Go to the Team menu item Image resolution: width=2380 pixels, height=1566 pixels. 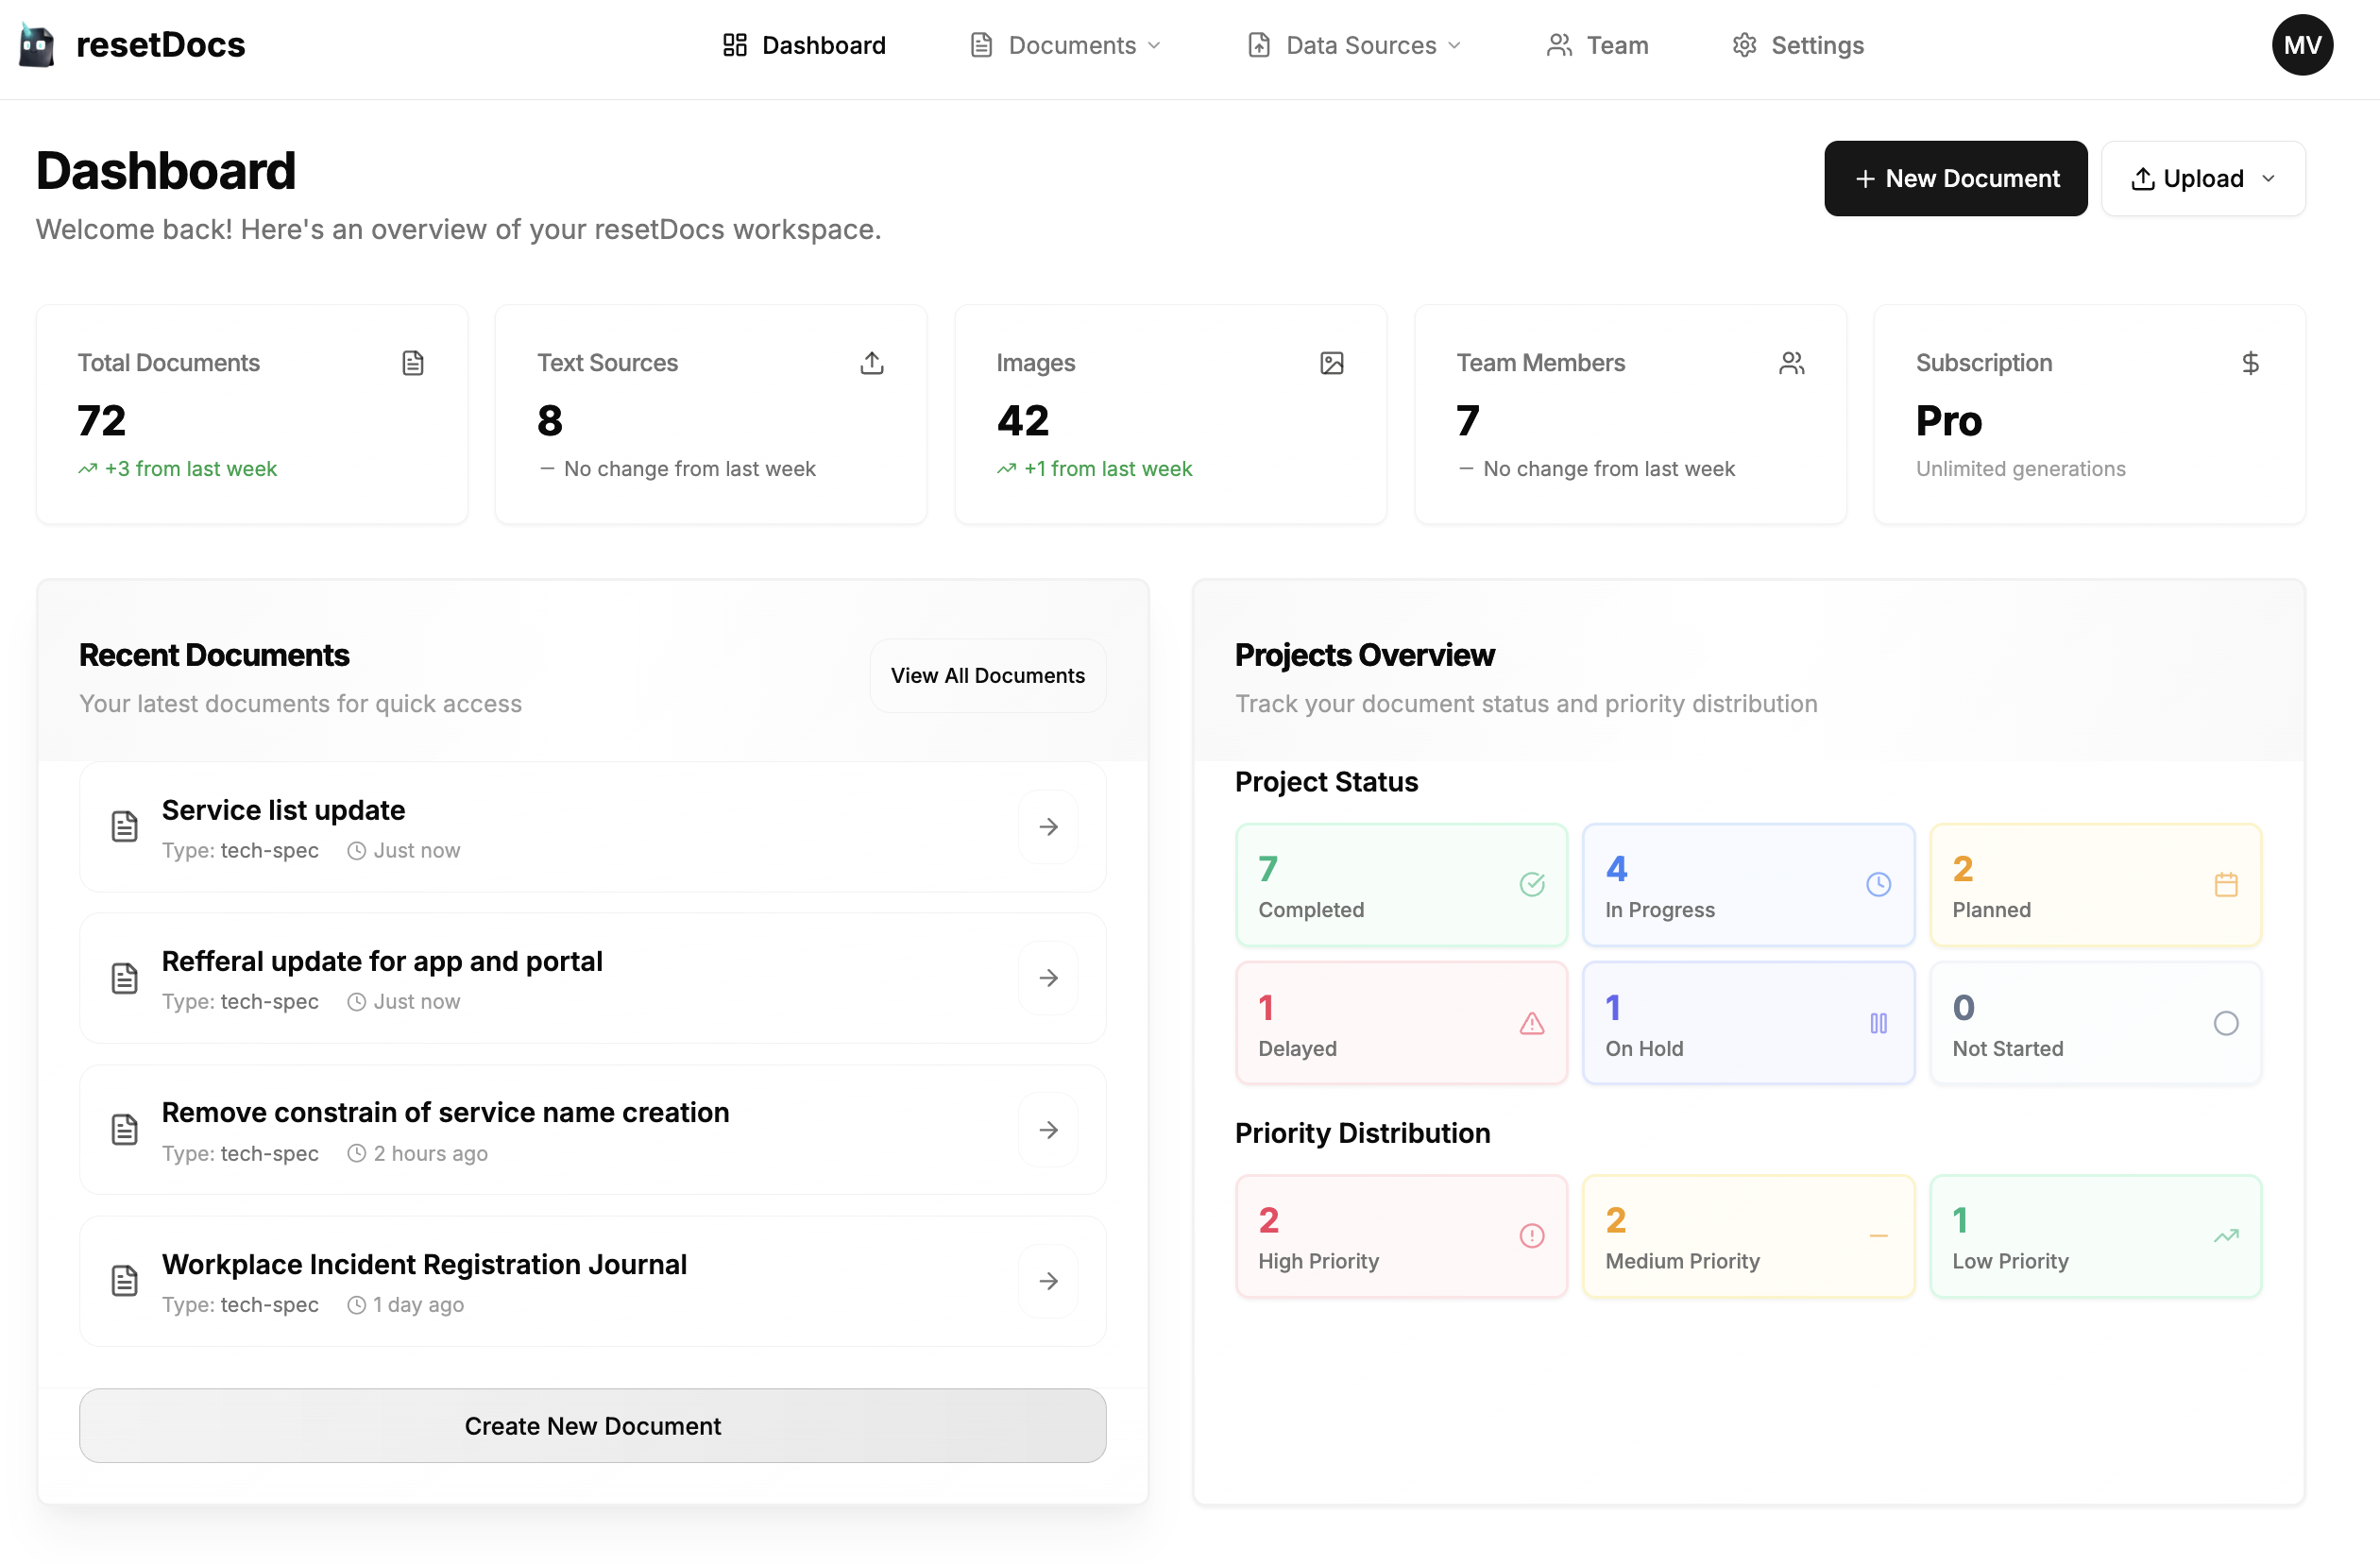click(x=1597, y=45)
